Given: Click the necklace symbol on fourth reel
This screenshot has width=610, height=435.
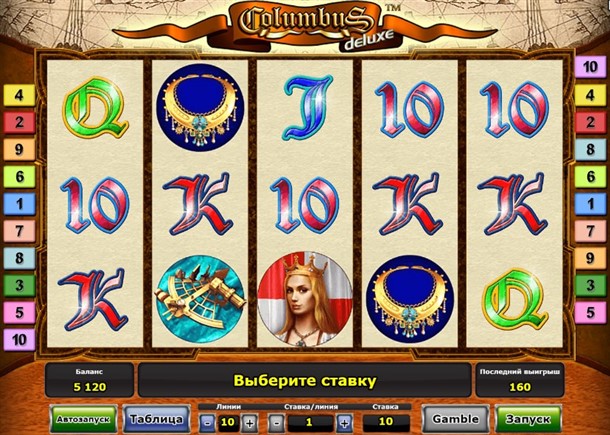Looking at the screenshot, I should (410, 299).
